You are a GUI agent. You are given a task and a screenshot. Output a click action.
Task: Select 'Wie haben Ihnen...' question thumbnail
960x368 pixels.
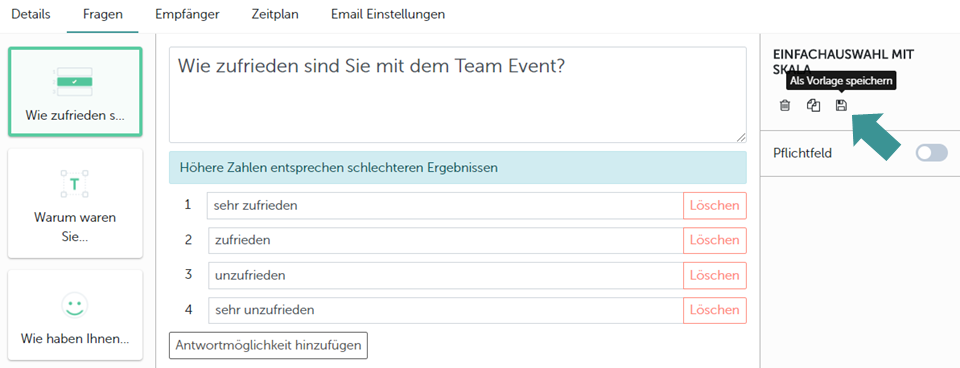[x=75, y=315]
